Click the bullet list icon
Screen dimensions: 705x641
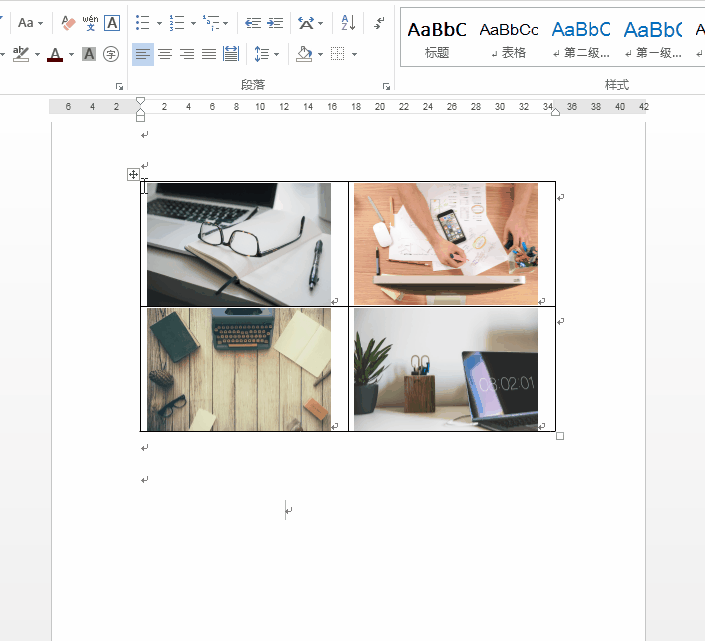point(143,22)
